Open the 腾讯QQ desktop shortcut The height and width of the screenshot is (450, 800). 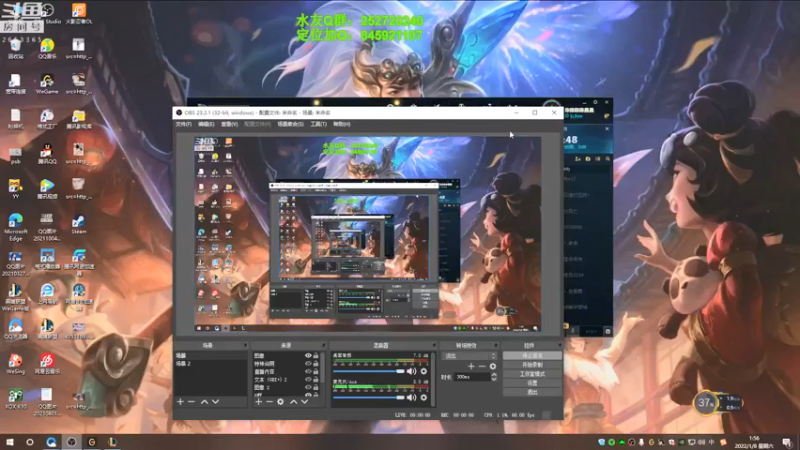pyautogui.click(x=47, y=154)
